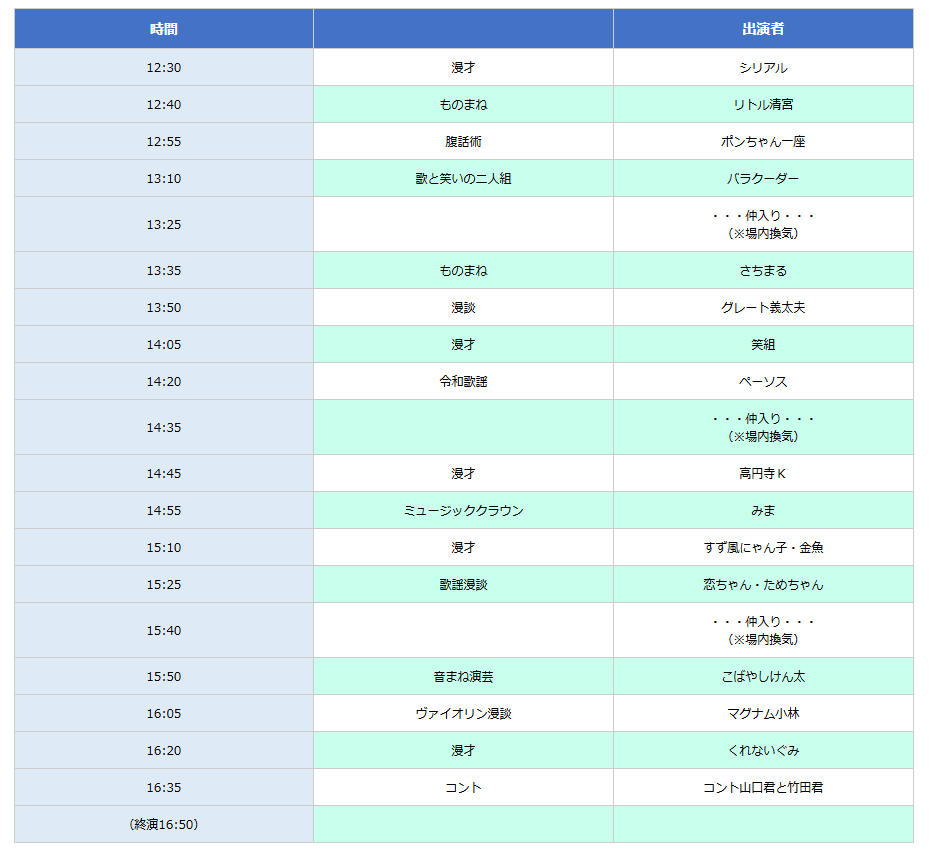
Task: Click the 15:10 time cell
Action: pos(164,547)
